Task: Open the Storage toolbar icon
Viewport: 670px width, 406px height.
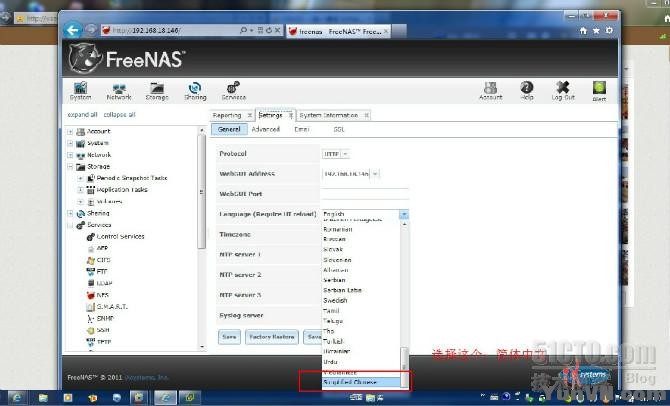Action: 157,91
